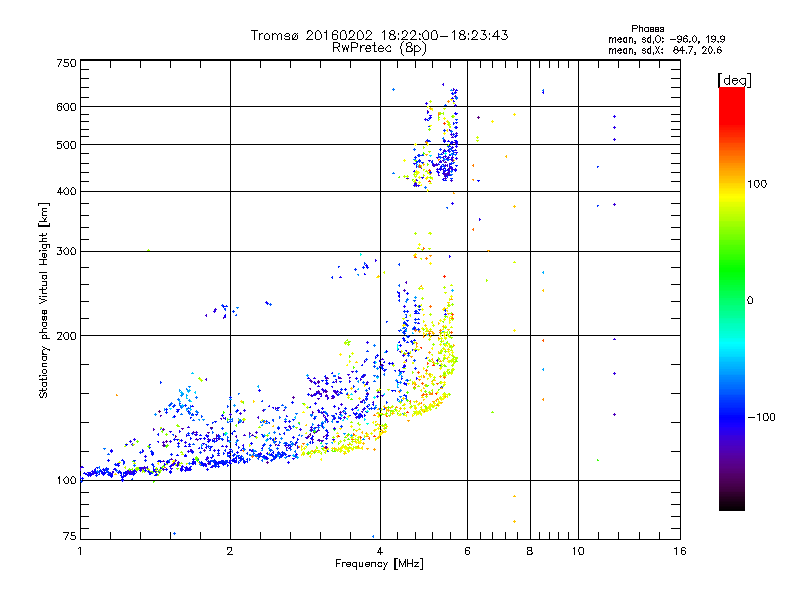Image resolution: width=800 pixels, height=600 pixels.
Task: Click y-axis tick label '500'
Action: click(x=66, y=145)
